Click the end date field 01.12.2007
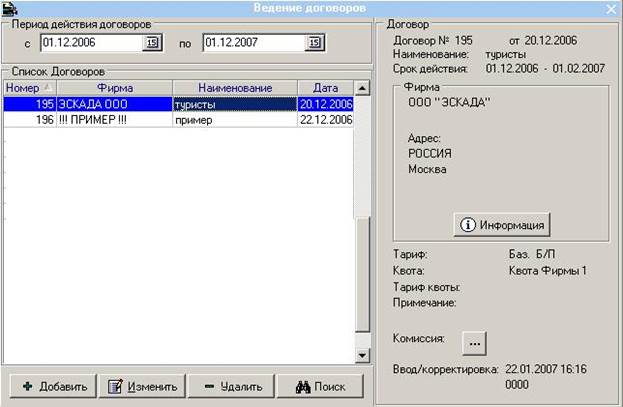This screenshot has height=407, width=623. pyautogui.click(x=252, y=42)
